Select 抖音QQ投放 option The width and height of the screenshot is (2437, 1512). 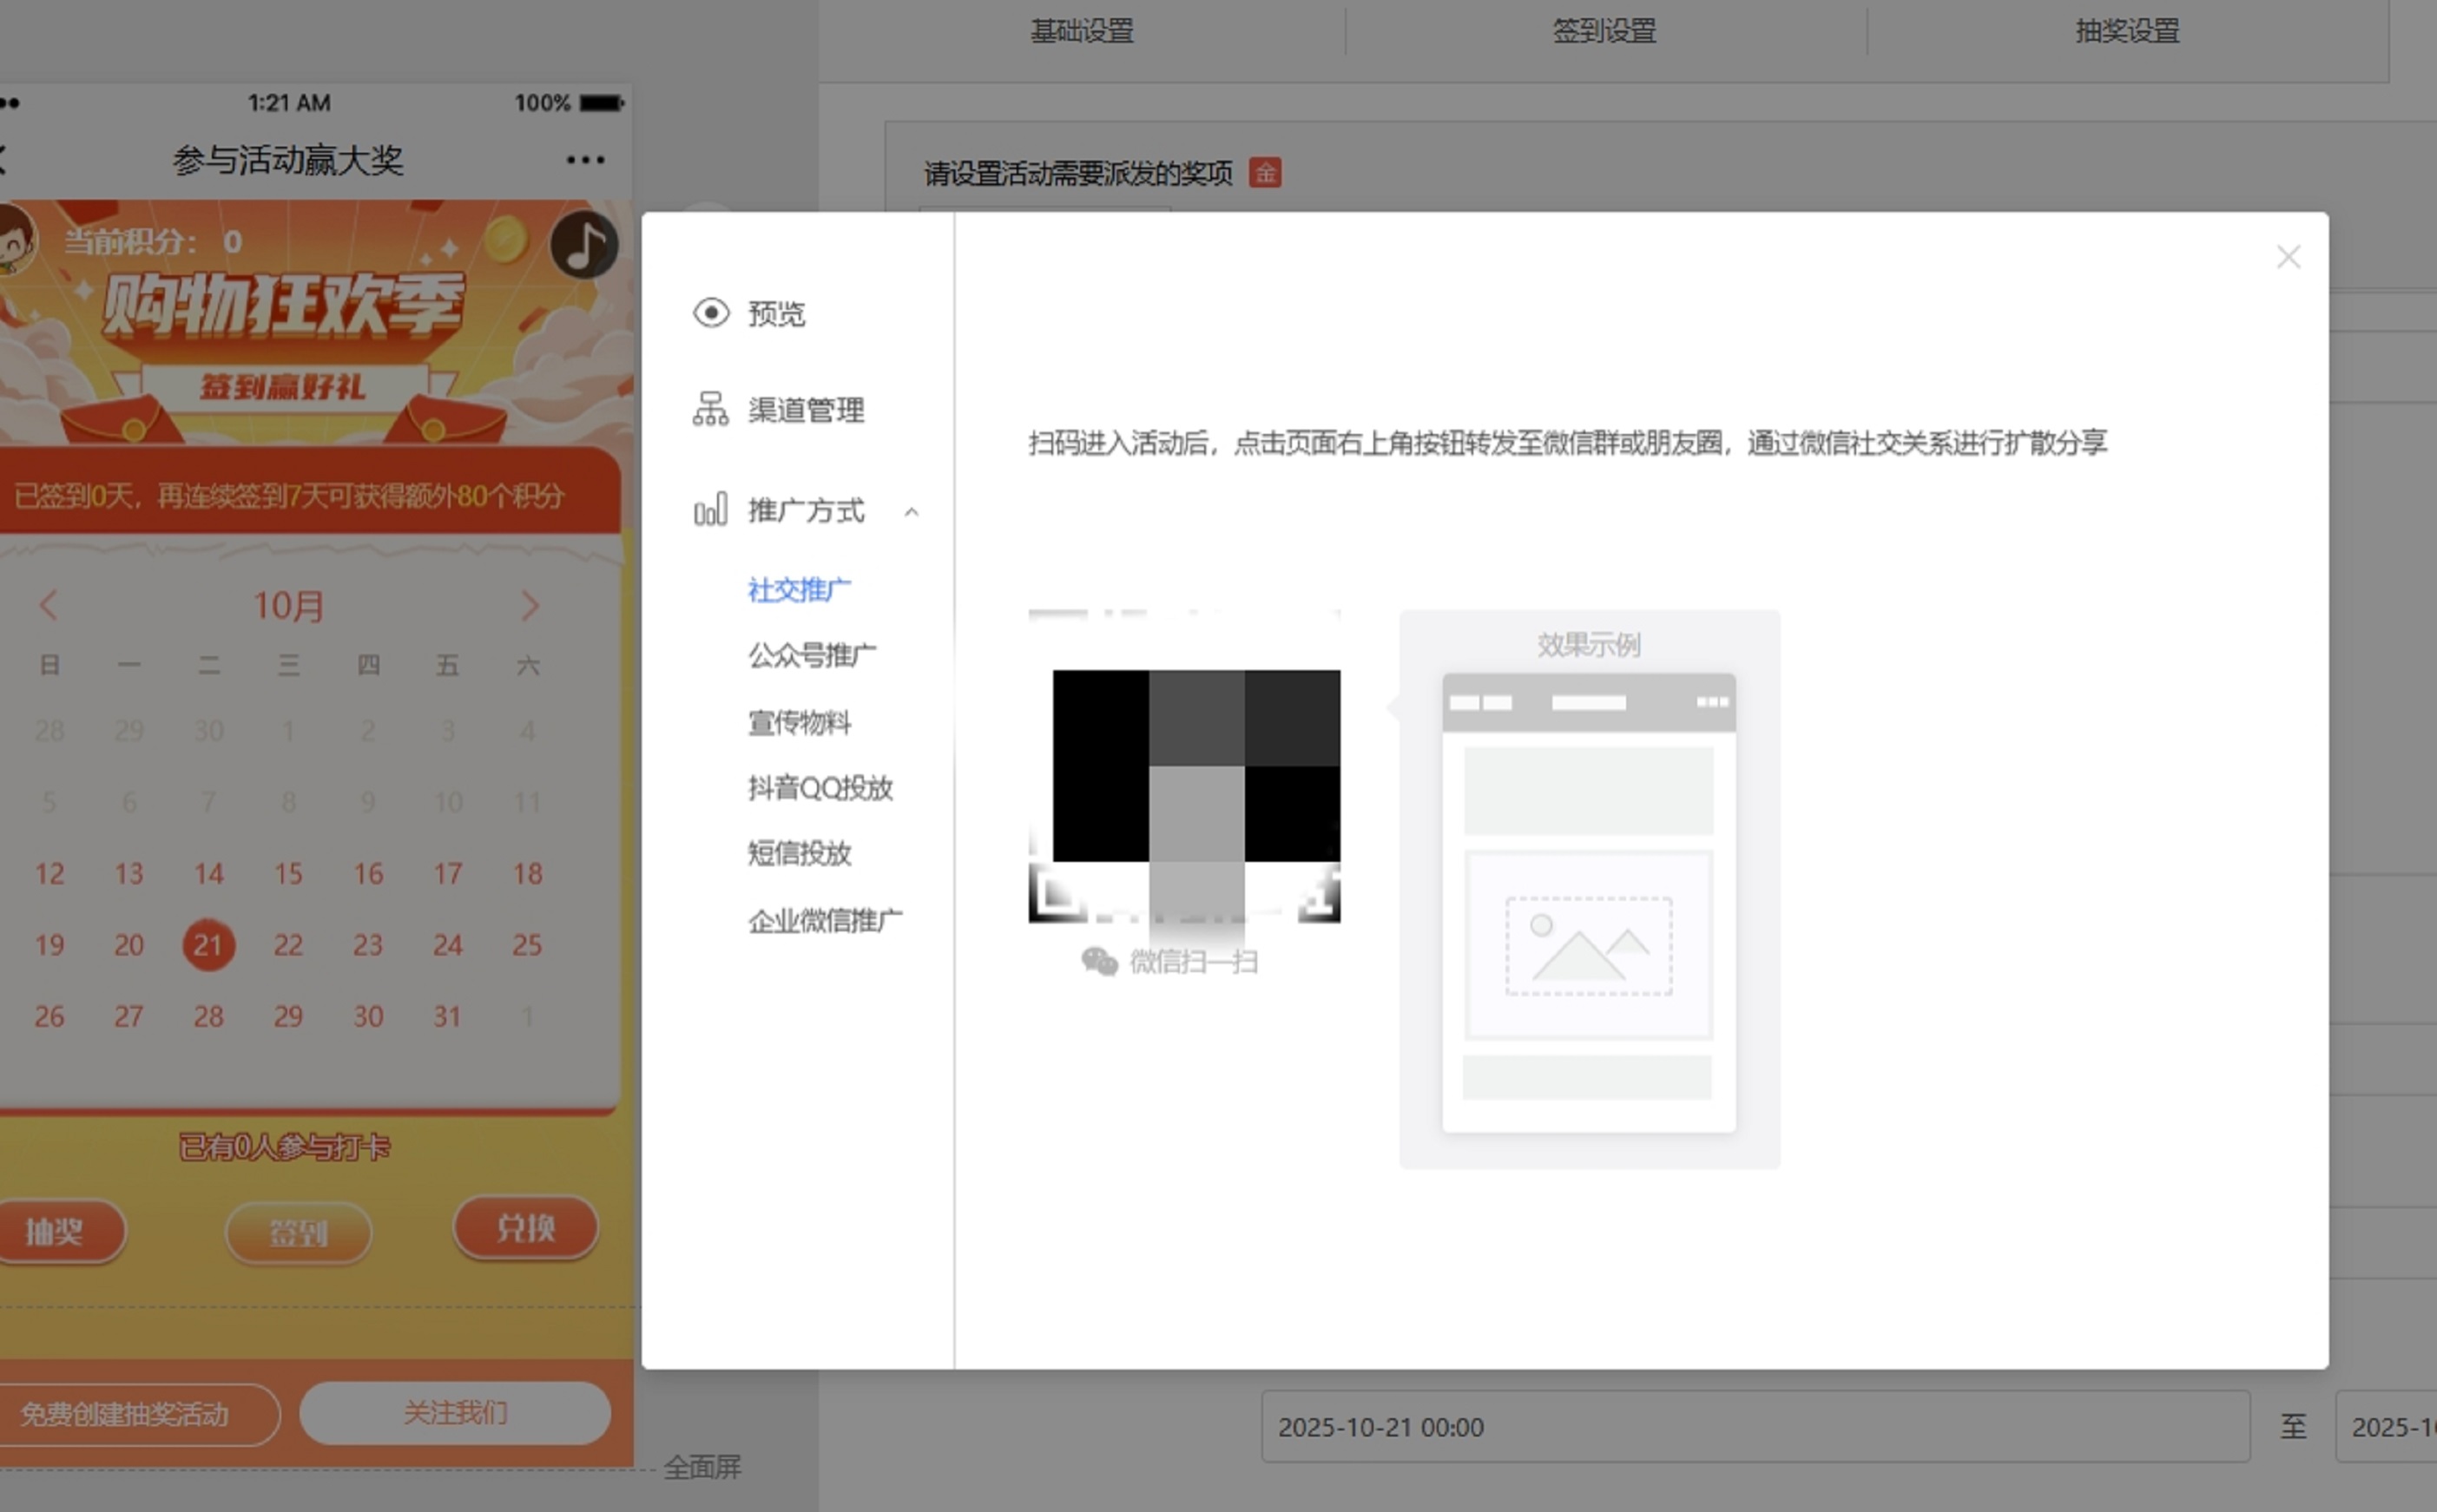[x=820, y=788]
